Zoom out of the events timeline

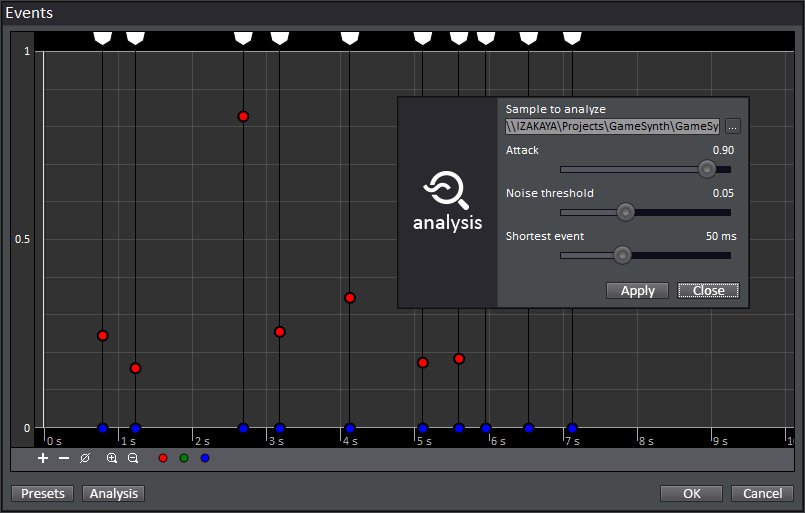pos(132,458)
